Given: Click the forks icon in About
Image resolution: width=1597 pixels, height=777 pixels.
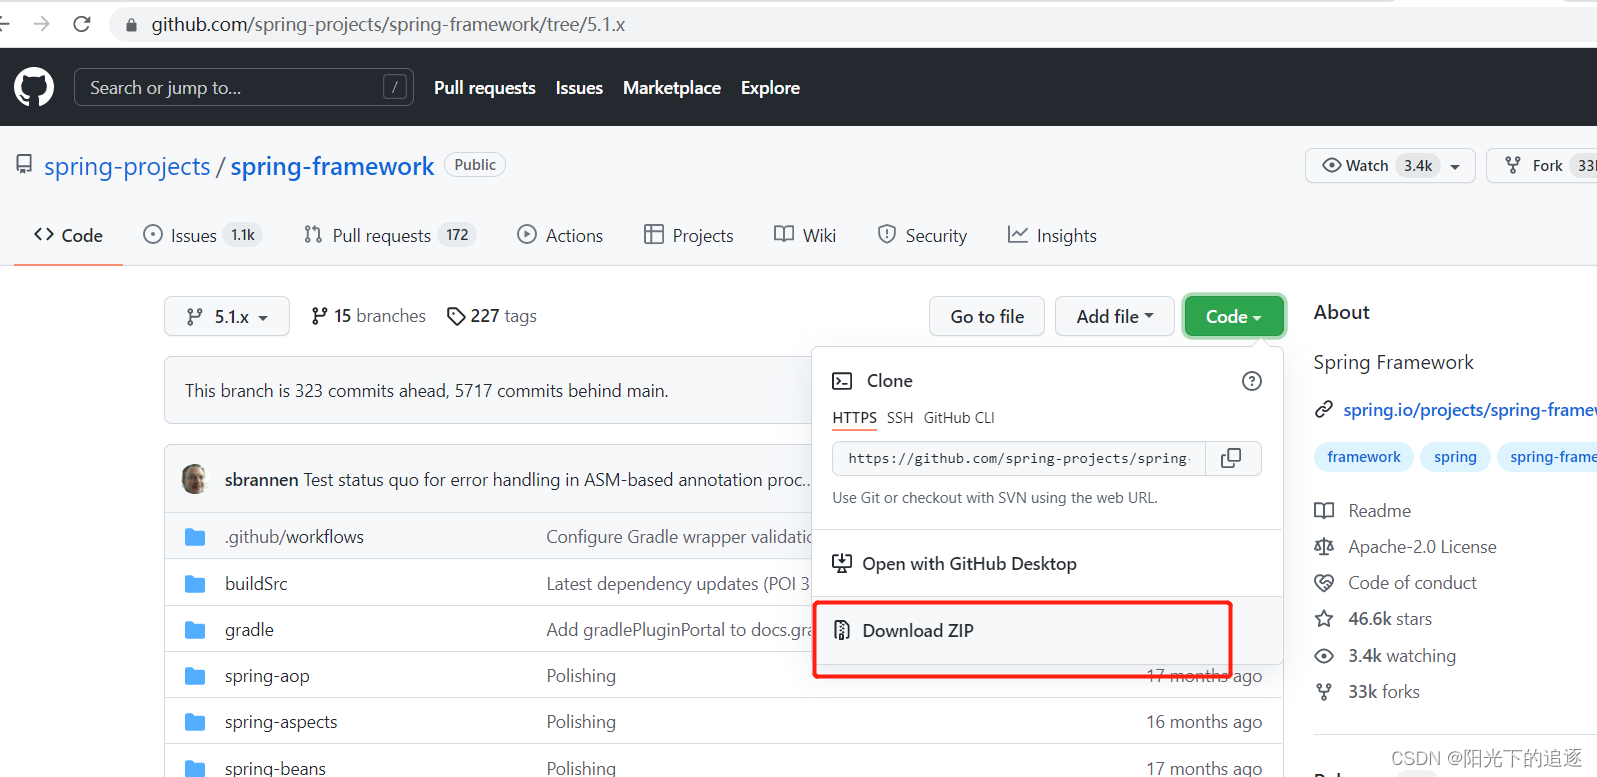Looking at the screenshot, I should pyautogui.click(x=1324, y=692).
